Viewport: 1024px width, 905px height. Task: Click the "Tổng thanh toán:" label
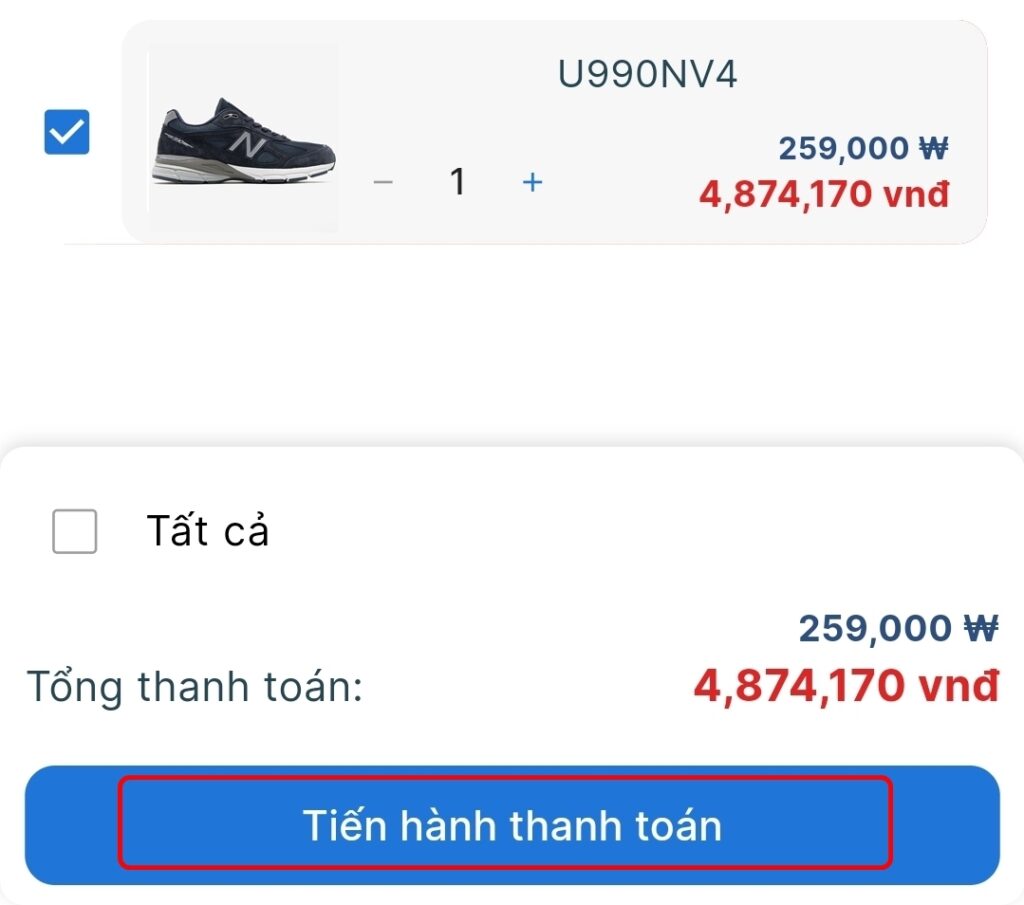point(195,687)
